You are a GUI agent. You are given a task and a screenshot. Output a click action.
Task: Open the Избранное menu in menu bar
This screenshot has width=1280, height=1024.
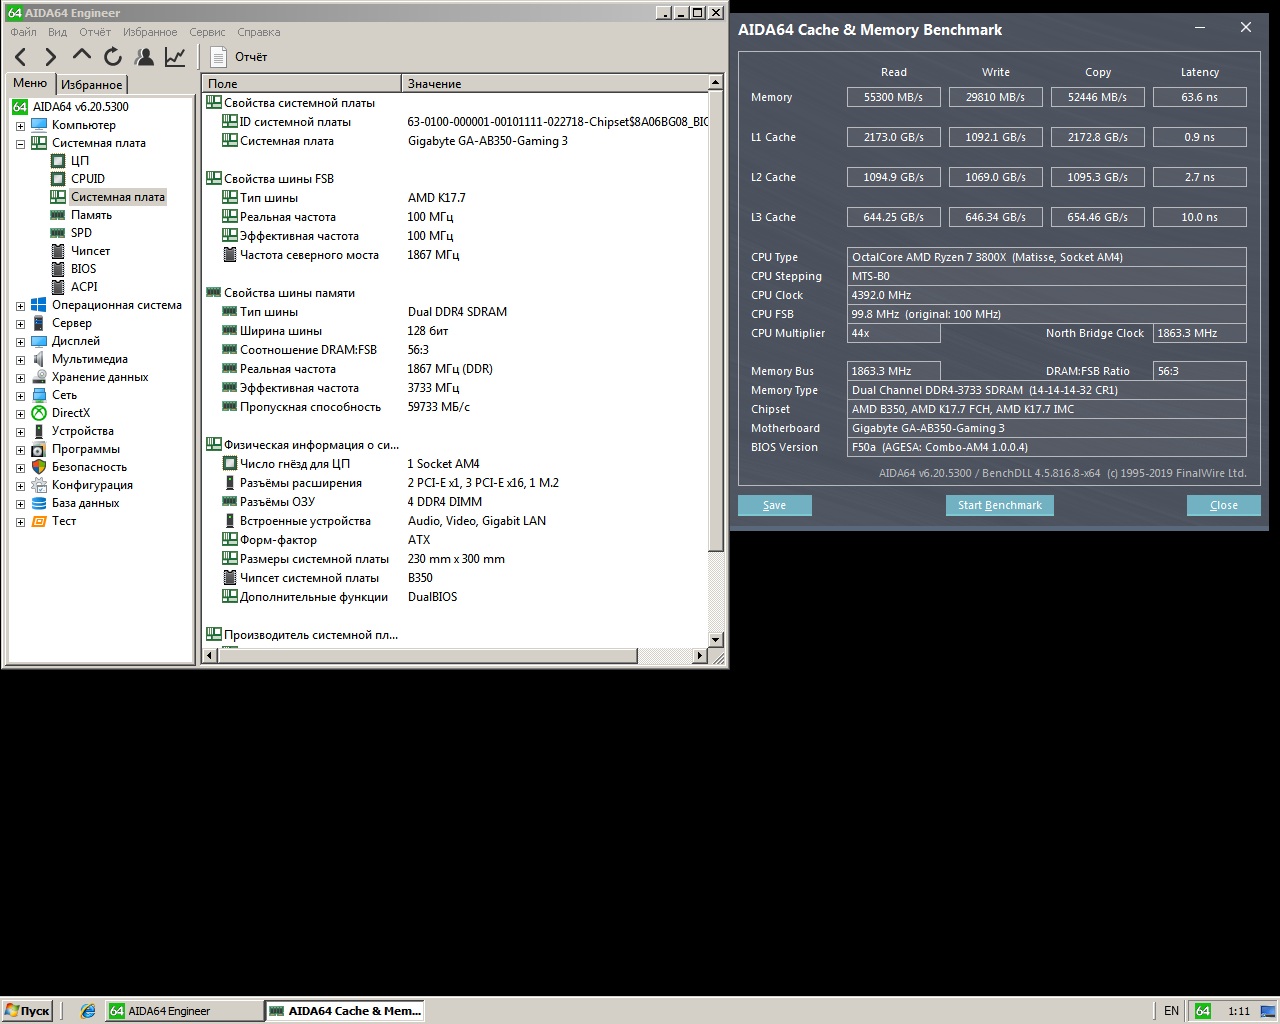pyautogui.click(x=150, y=32)
